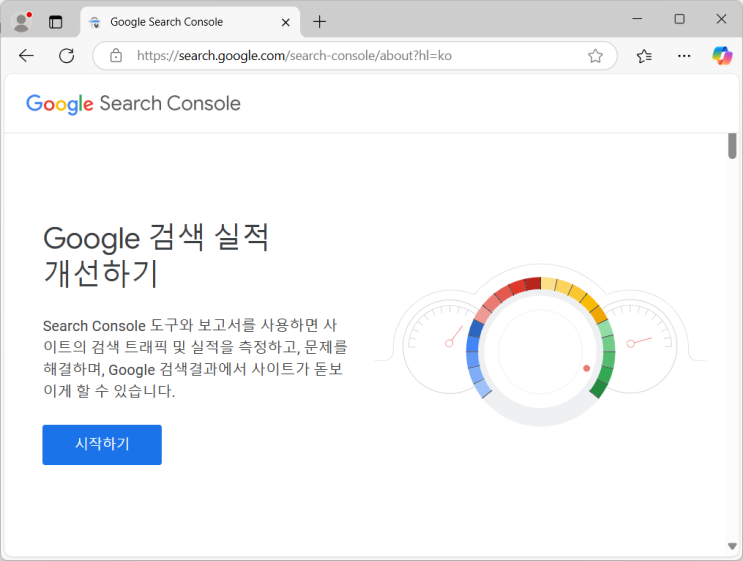Click the paragraph starting 'Search Console 도구와'
Screen dimensions: 743x561
coord(195,358)
